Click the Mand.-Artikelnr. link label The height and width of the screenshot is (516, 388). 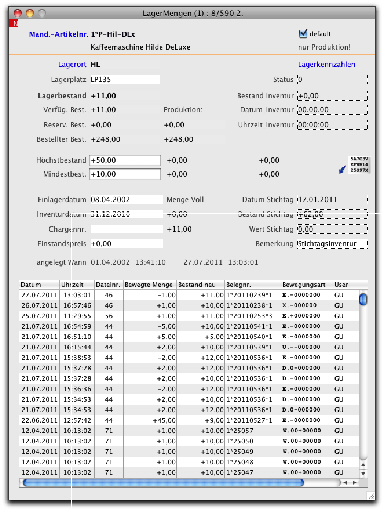point(58,34)
